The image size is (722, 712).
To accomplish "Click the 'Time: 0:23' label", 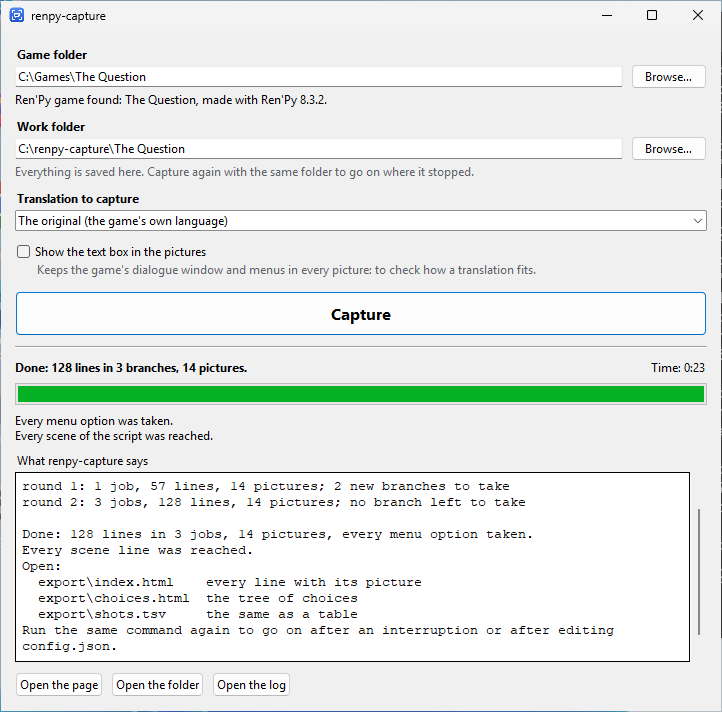I will pyautogui.click(x=678, y=368).
